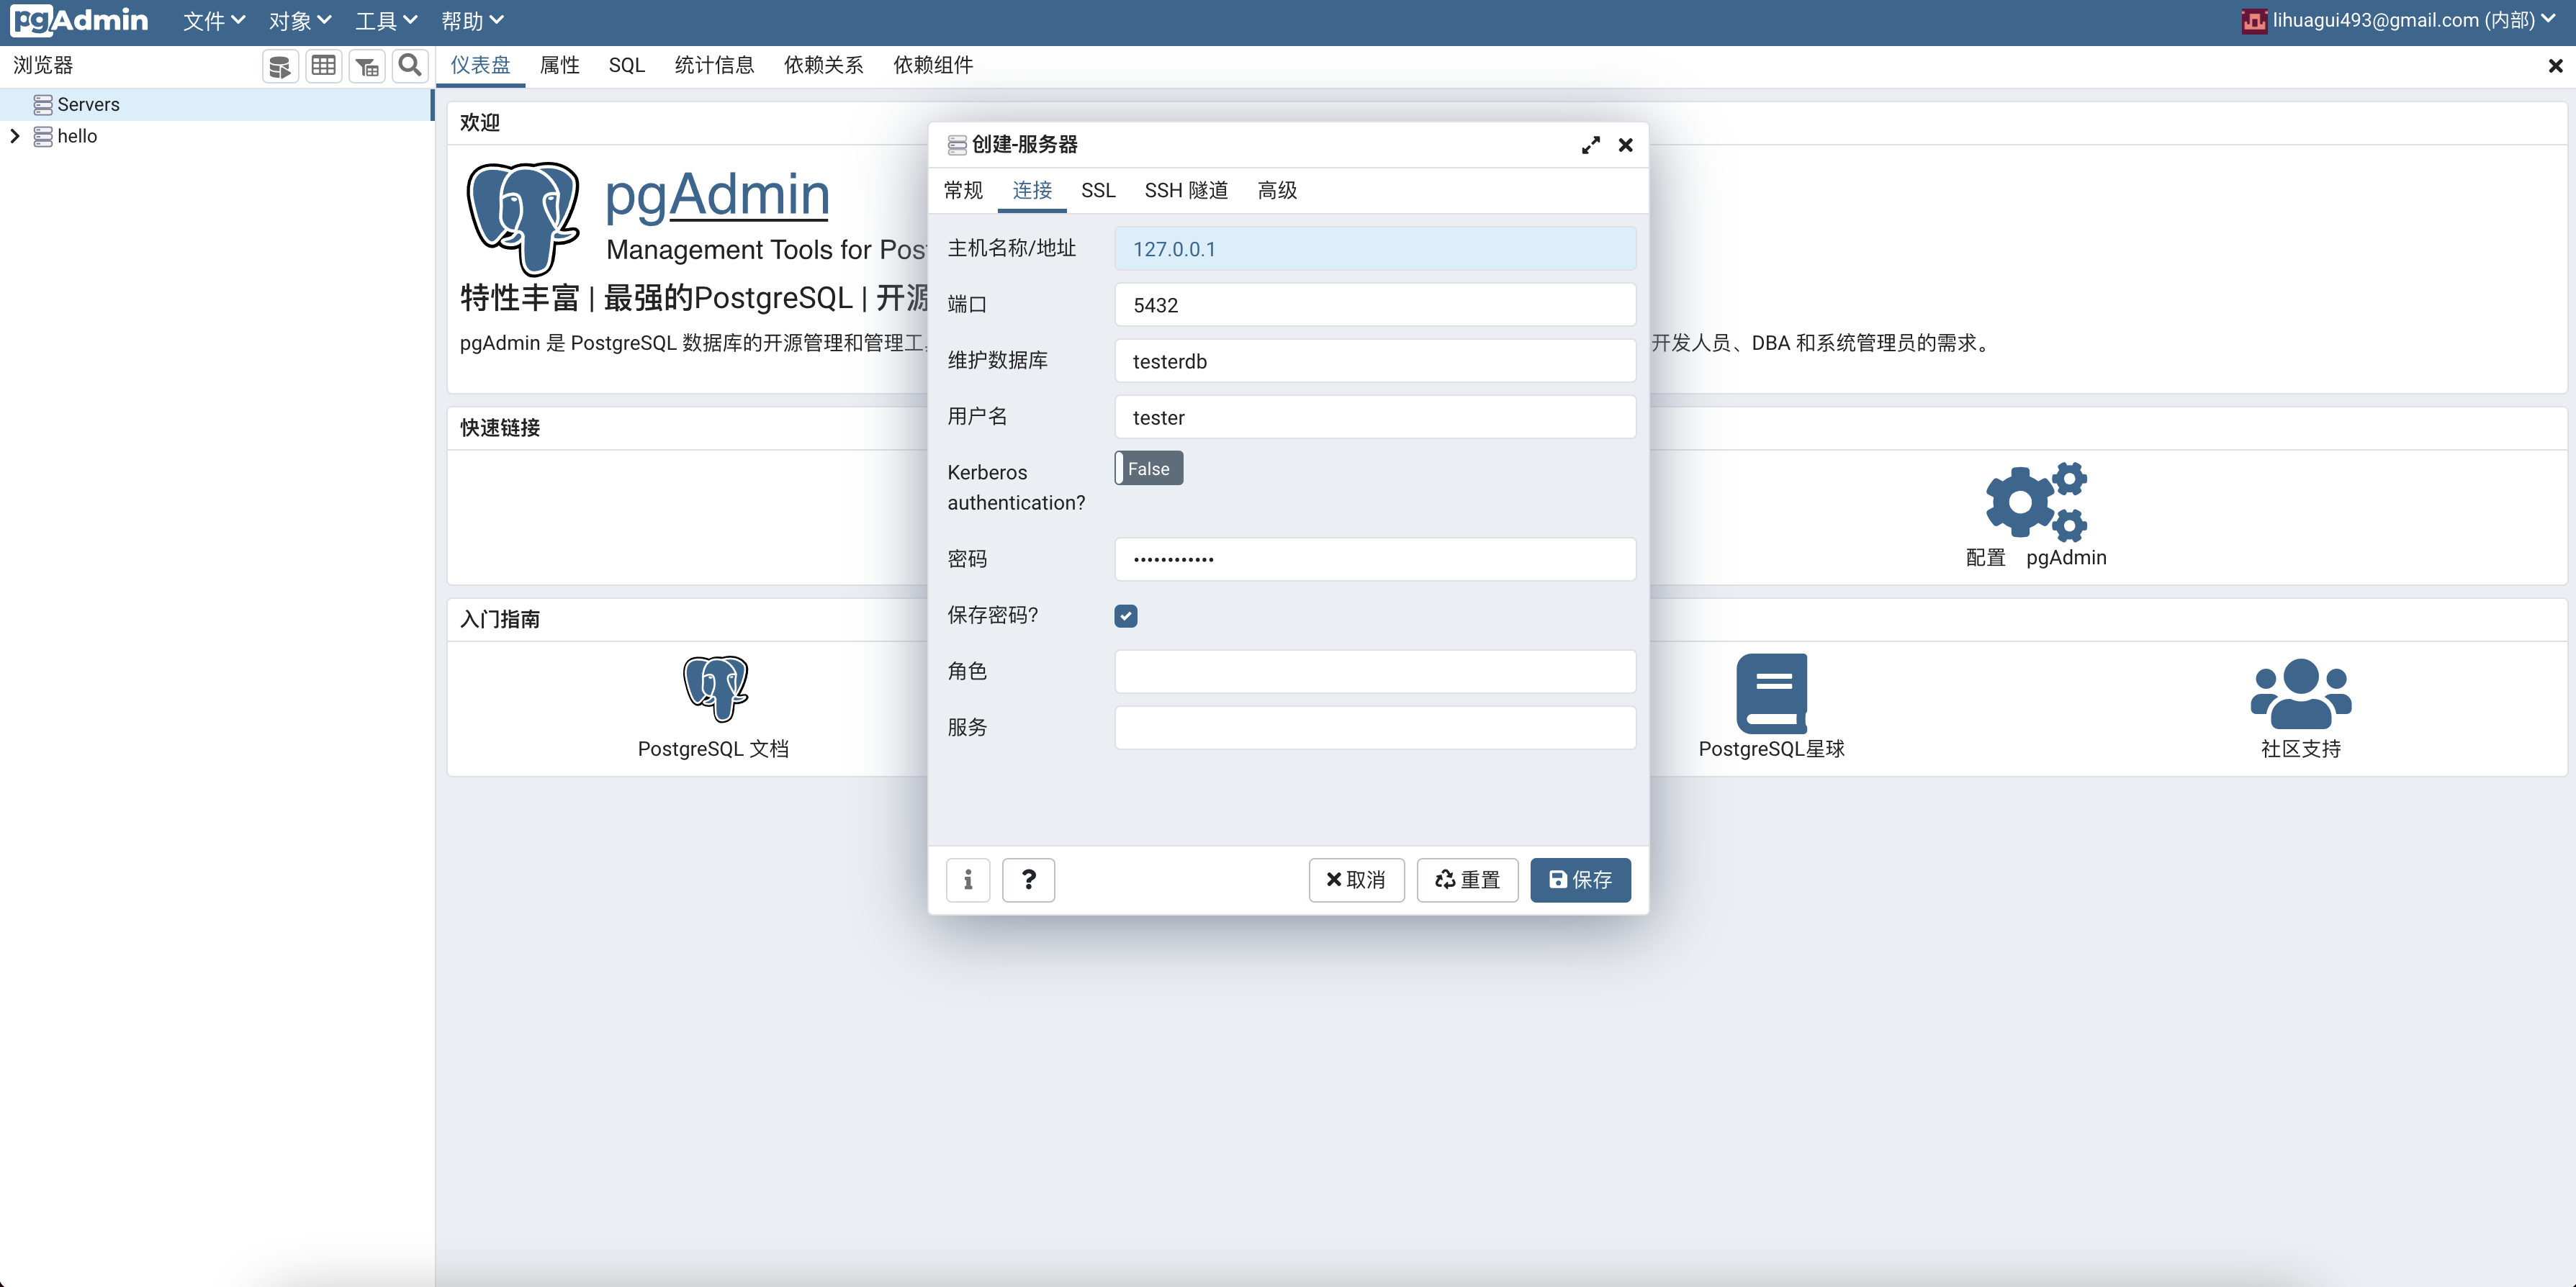Open PostgreSQL documentation elephant icon
Viewport: 2576px width, 1287px height.
click(715, 689)
